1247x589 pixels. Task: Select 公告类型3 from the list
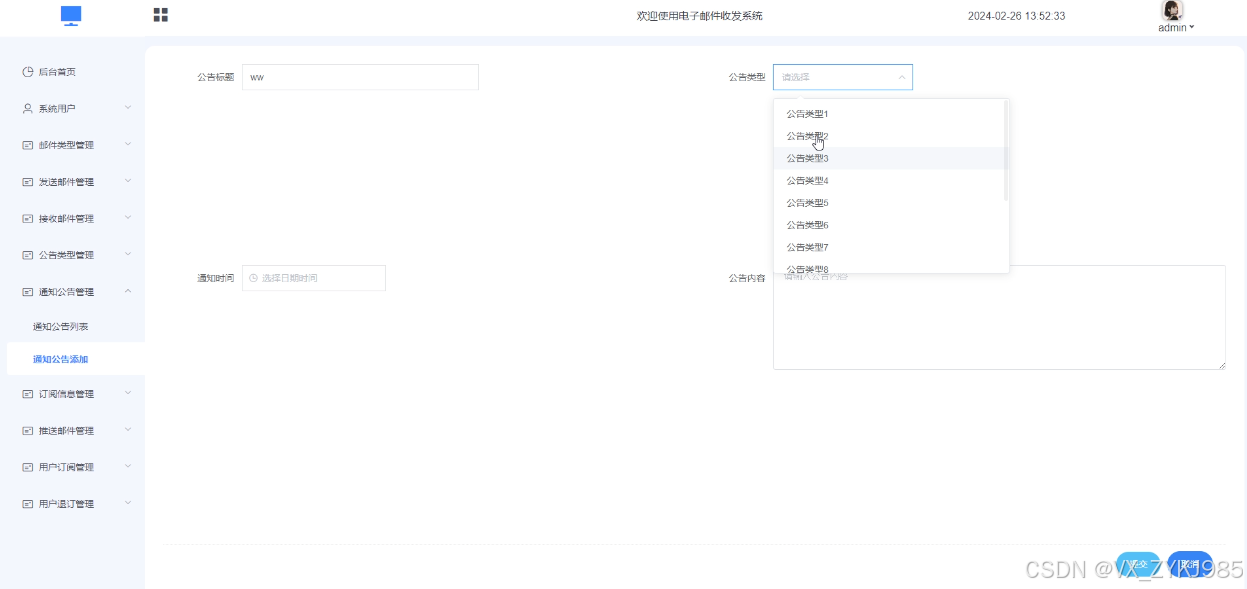(x=806, y=158)
